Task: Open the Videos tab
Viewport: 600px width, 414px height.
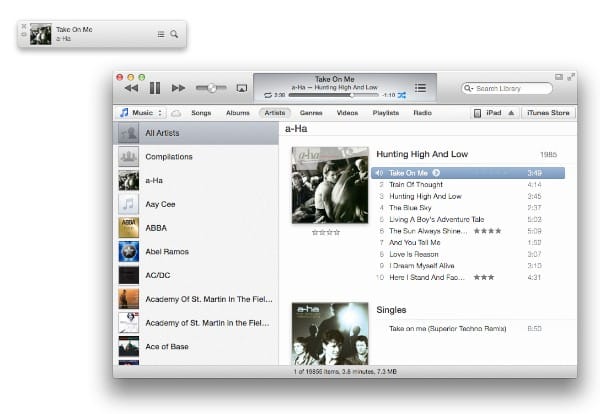Action: (347, 113)
